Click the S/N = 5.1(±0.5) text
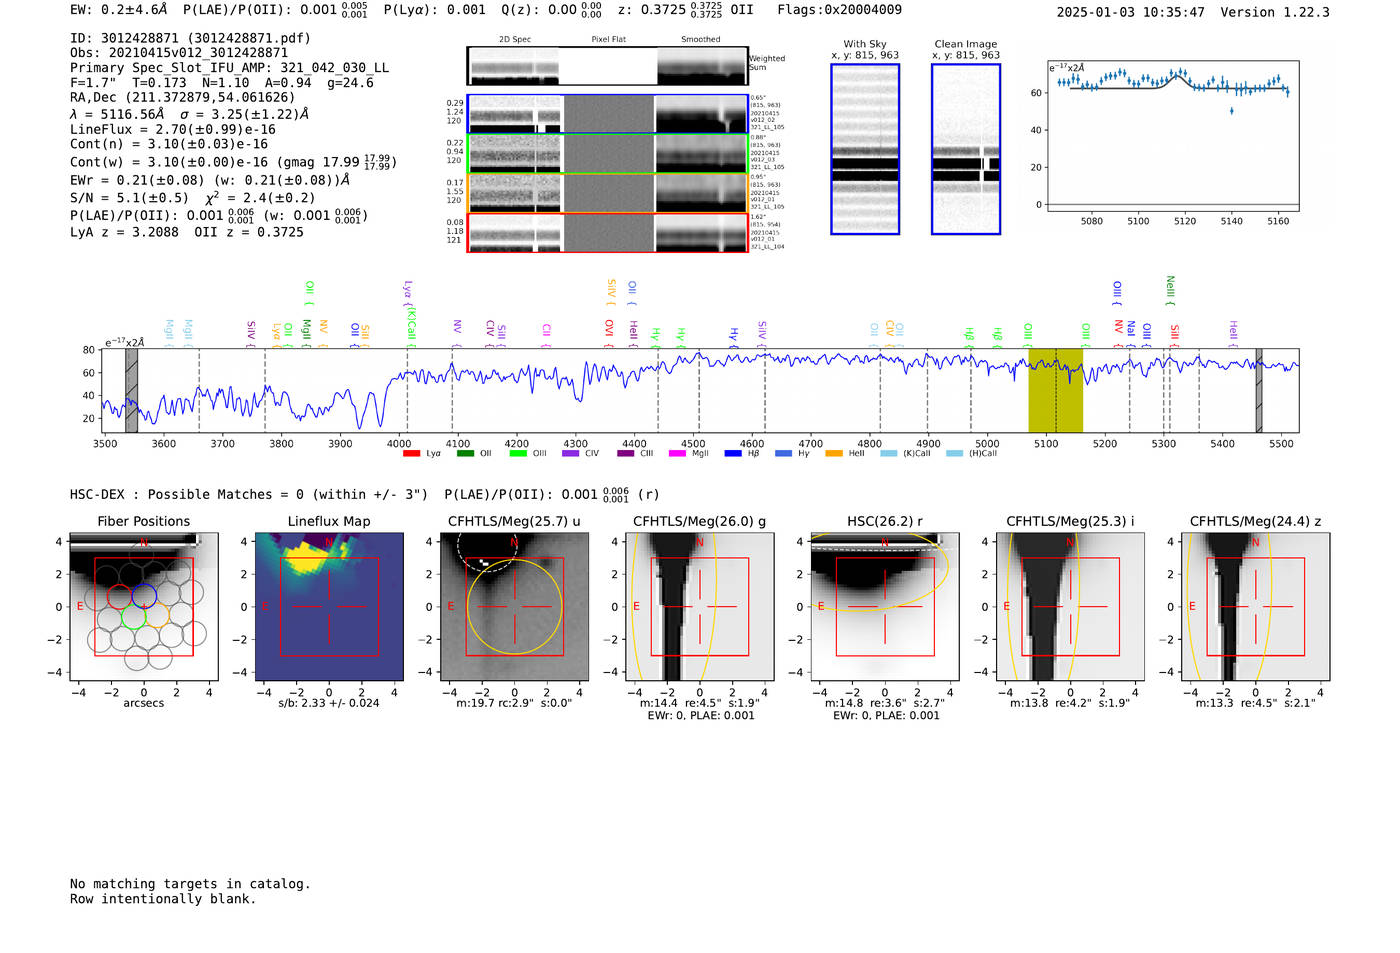This screenshot has height=953, width=1400. tap(129, 198)
